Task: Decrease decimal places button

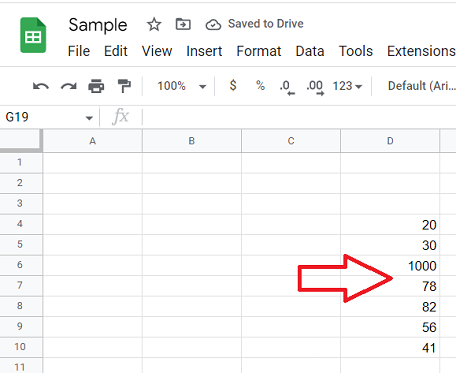Action: (x=287, y=88)
